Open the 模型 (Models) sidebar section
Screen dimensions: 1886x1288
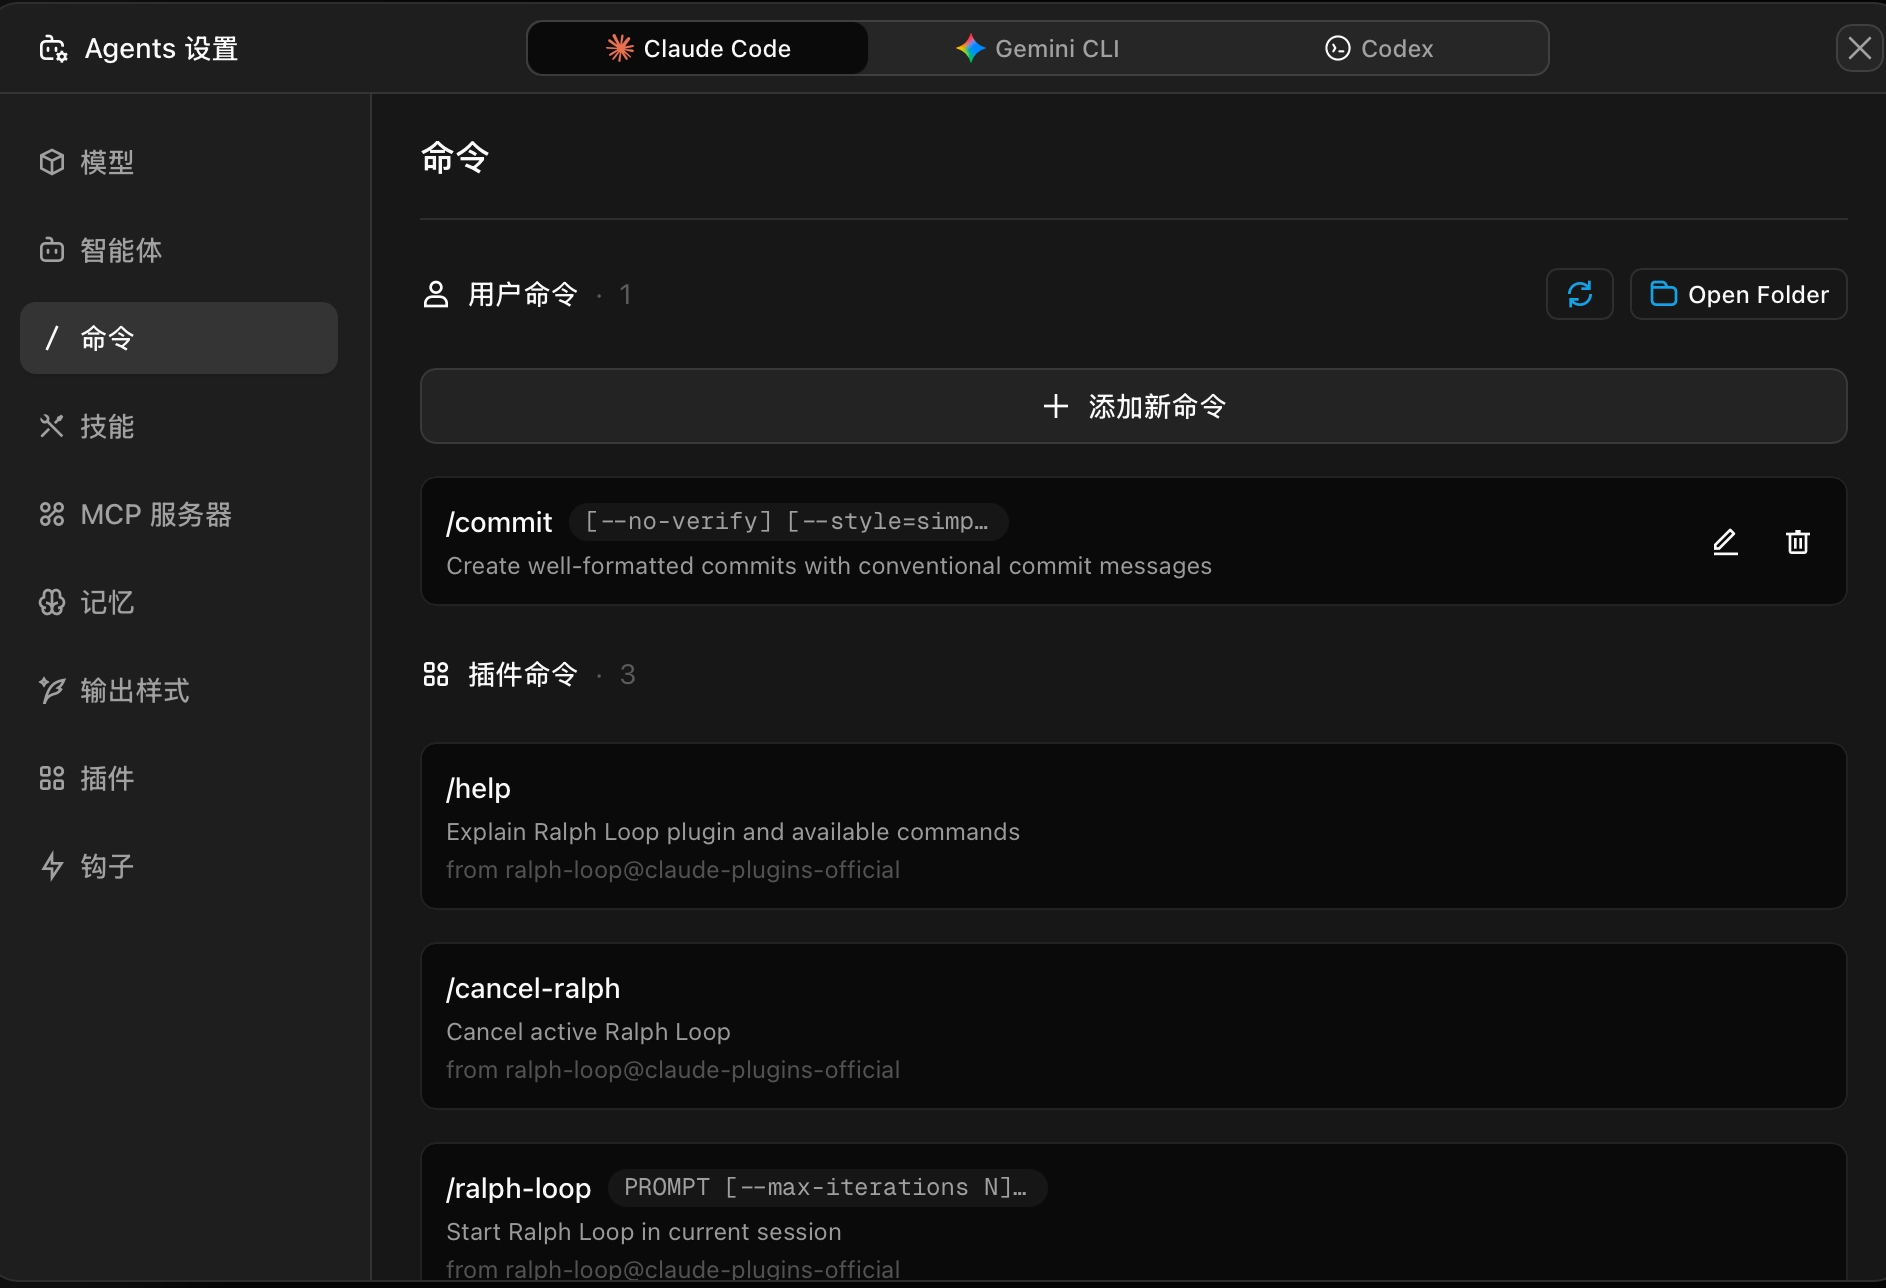coord(106,162)
